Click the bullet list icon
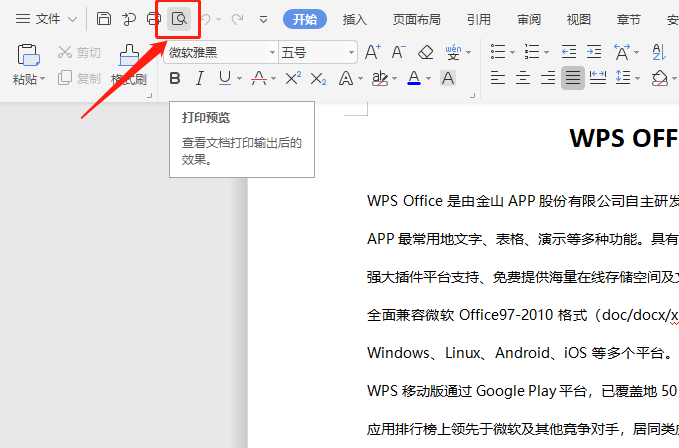The height and width of the screenshot is (448, 679). pyautogui.click(x=498, y=52)
